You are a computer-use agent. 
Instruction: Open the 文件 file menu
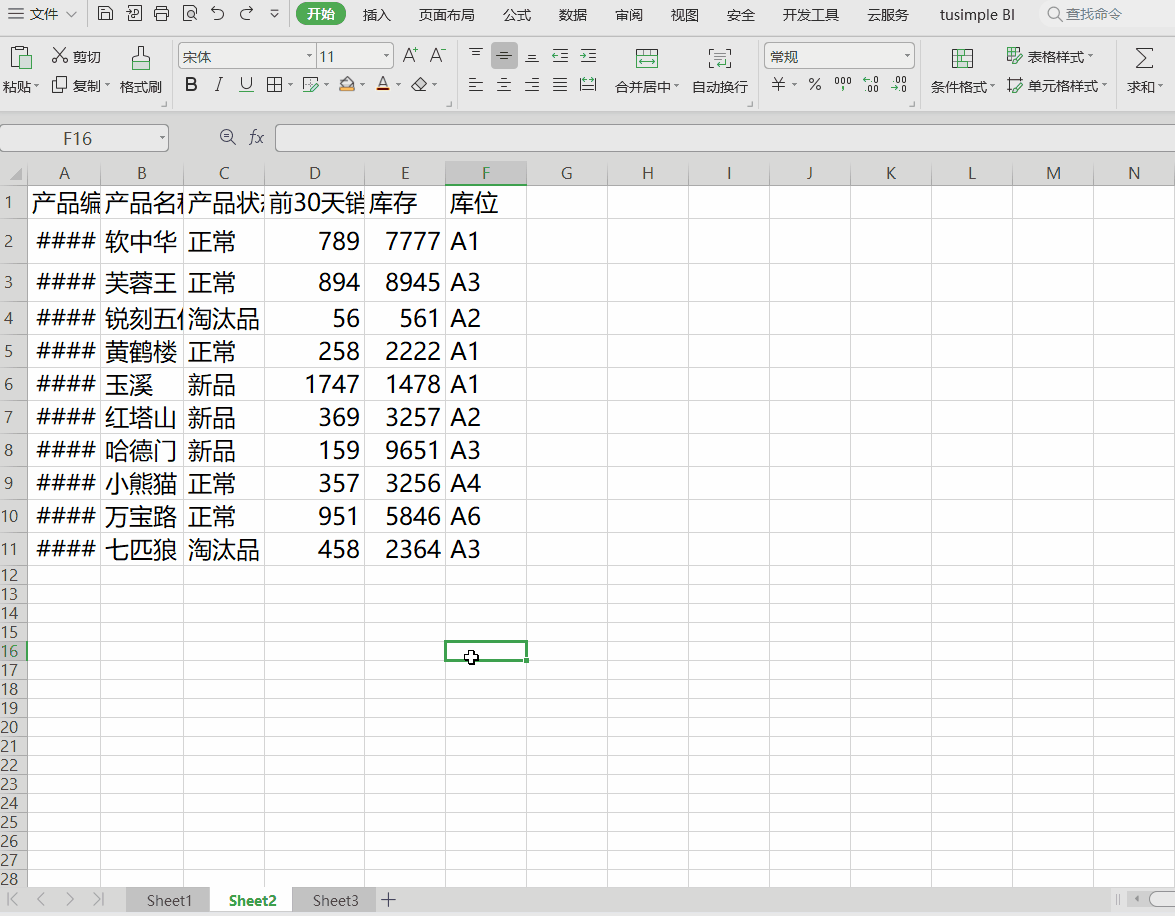pos(42,14)
